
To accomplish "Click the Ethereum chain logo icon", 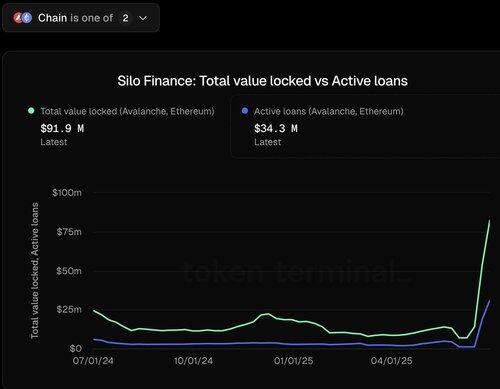I will click(x=27, y=18).
